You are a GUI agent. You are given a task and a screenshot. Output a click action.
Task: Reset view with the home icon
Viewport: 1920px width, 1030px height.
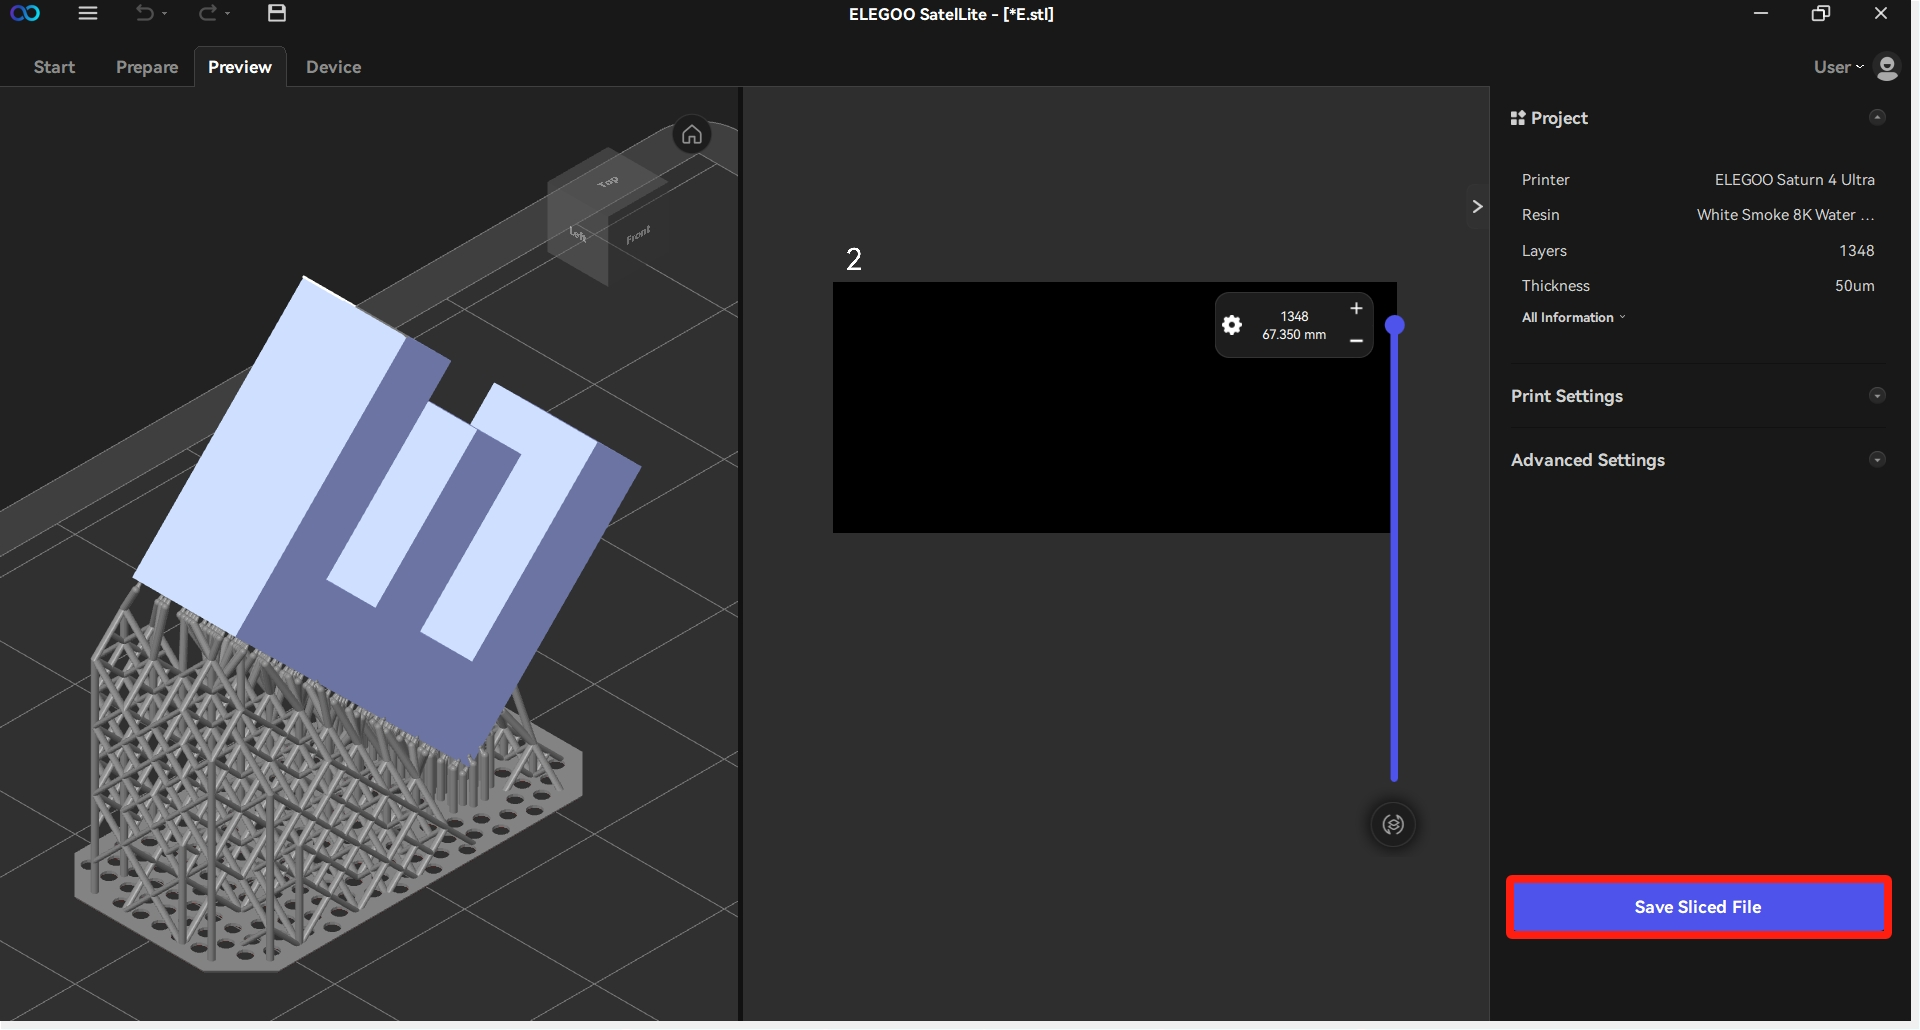point(692,135)
